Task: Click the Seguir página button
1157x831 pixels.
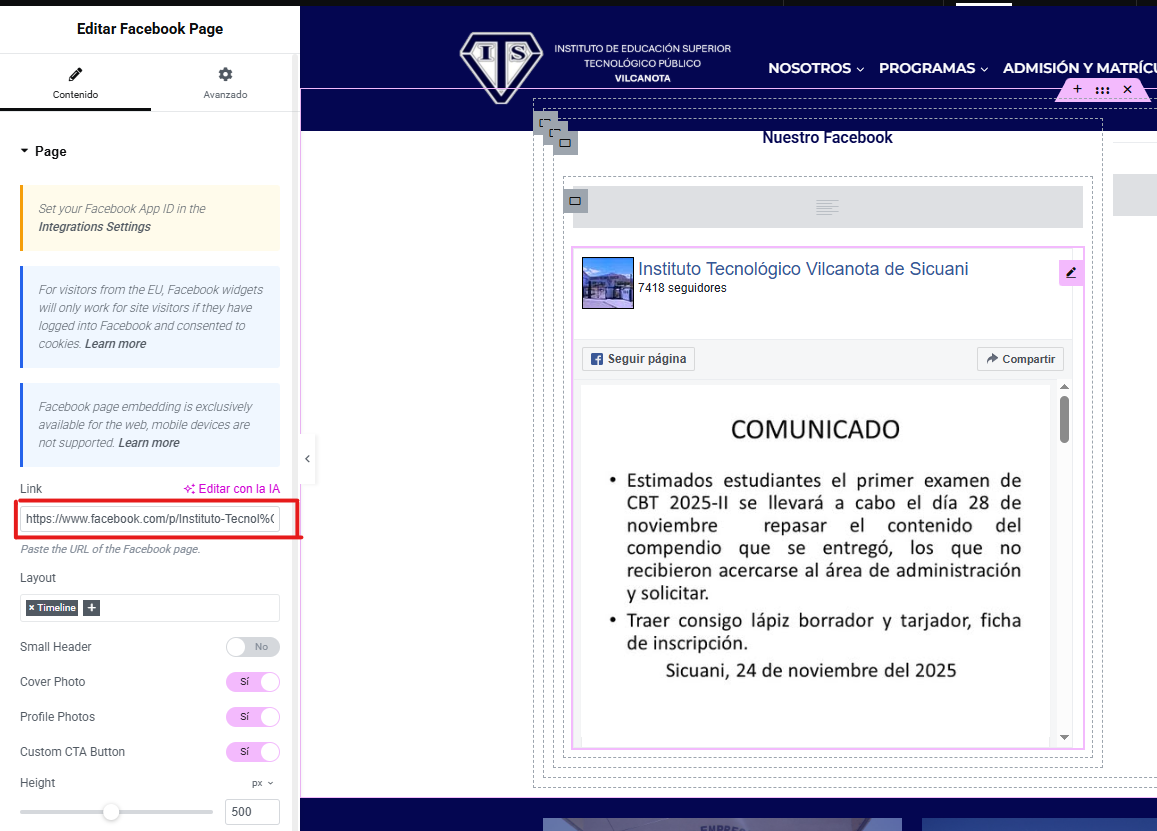Action: (x=638, y=359)
